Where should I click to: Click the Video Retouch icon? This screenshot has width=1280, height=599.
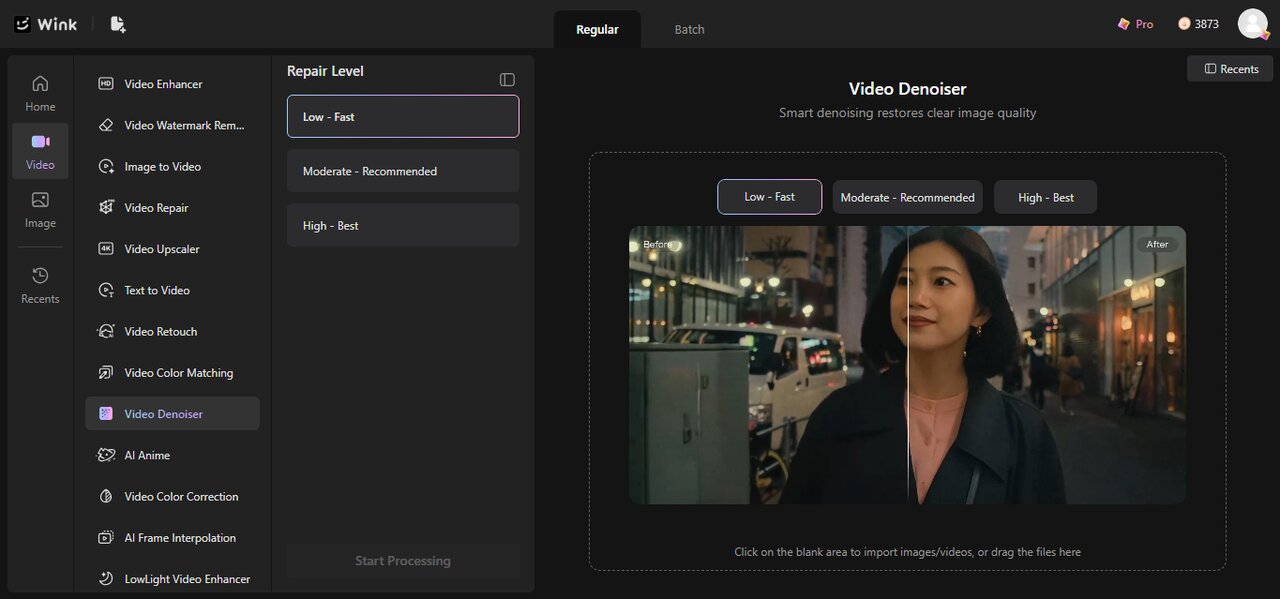[106, 331]
